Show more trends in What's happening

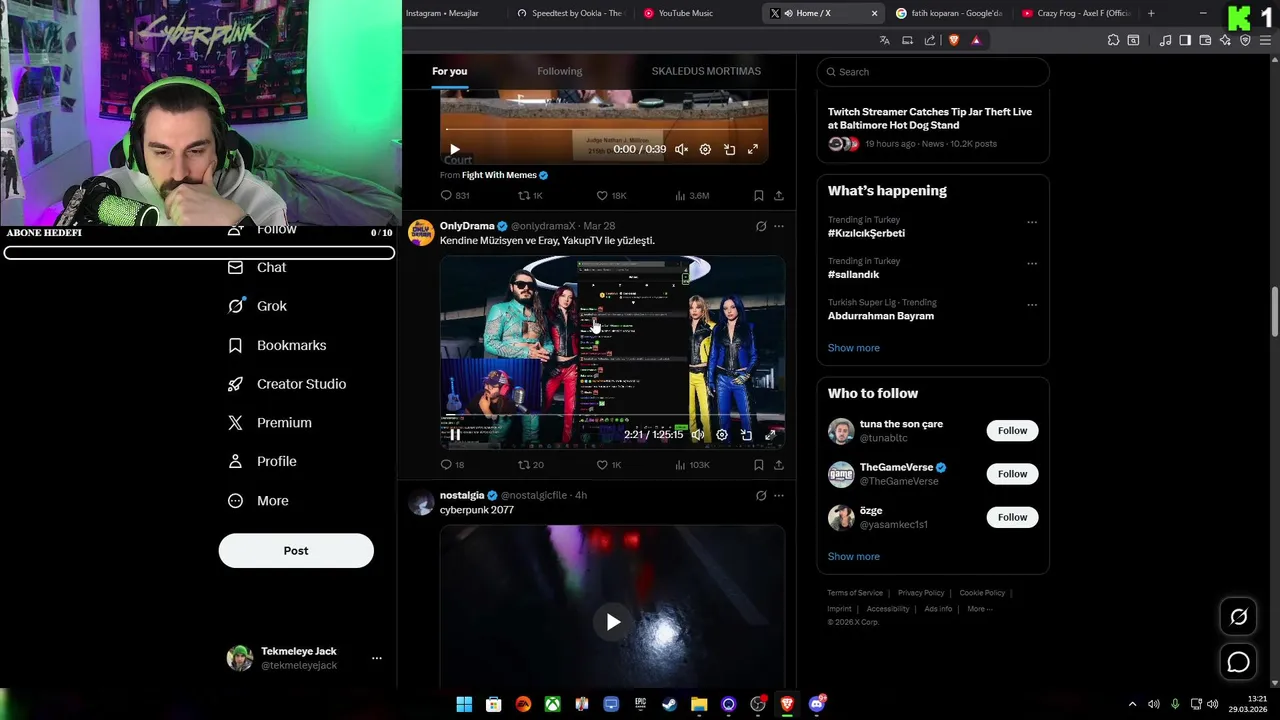click(853, 348)
